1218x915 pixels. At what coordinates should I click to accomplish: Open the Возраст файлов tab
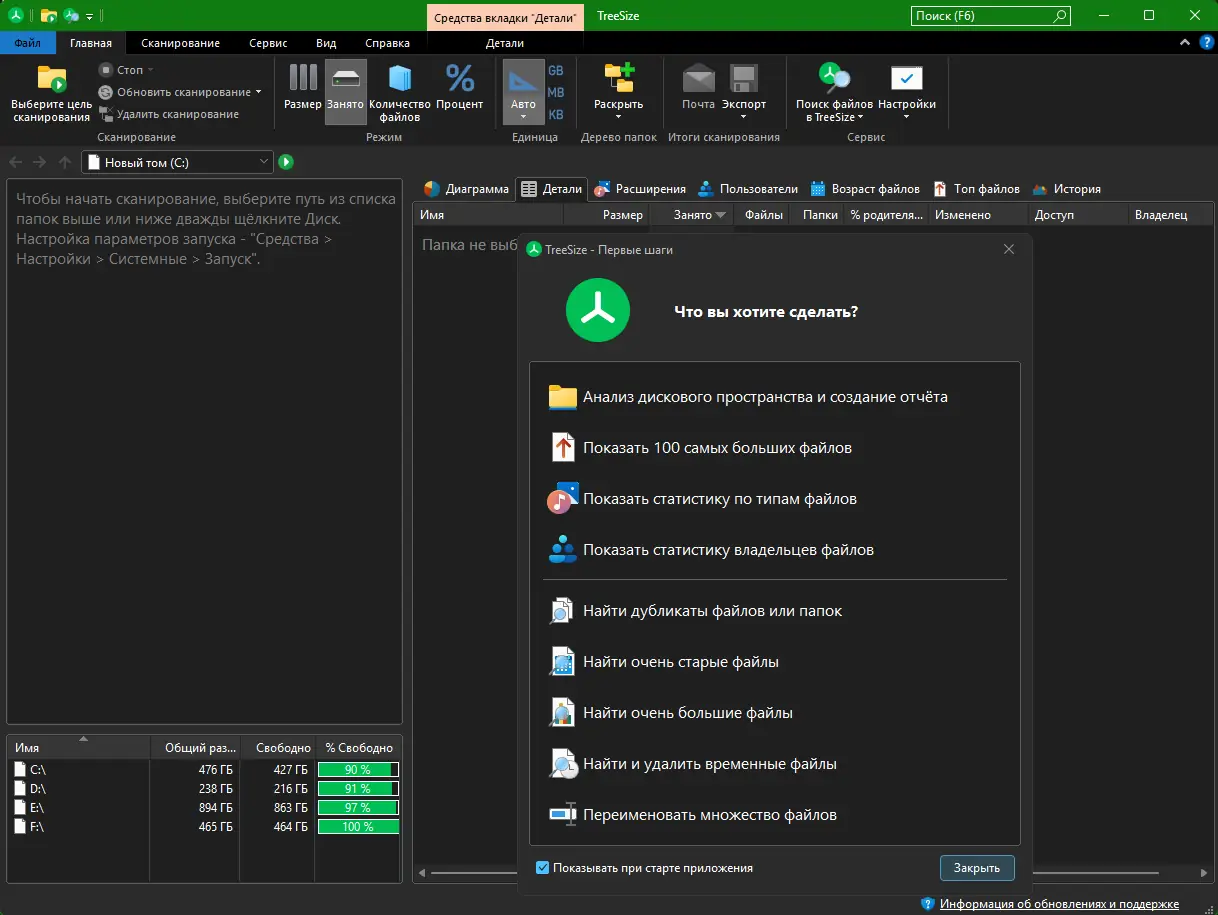pyautogui.click(x=865, y=188)
